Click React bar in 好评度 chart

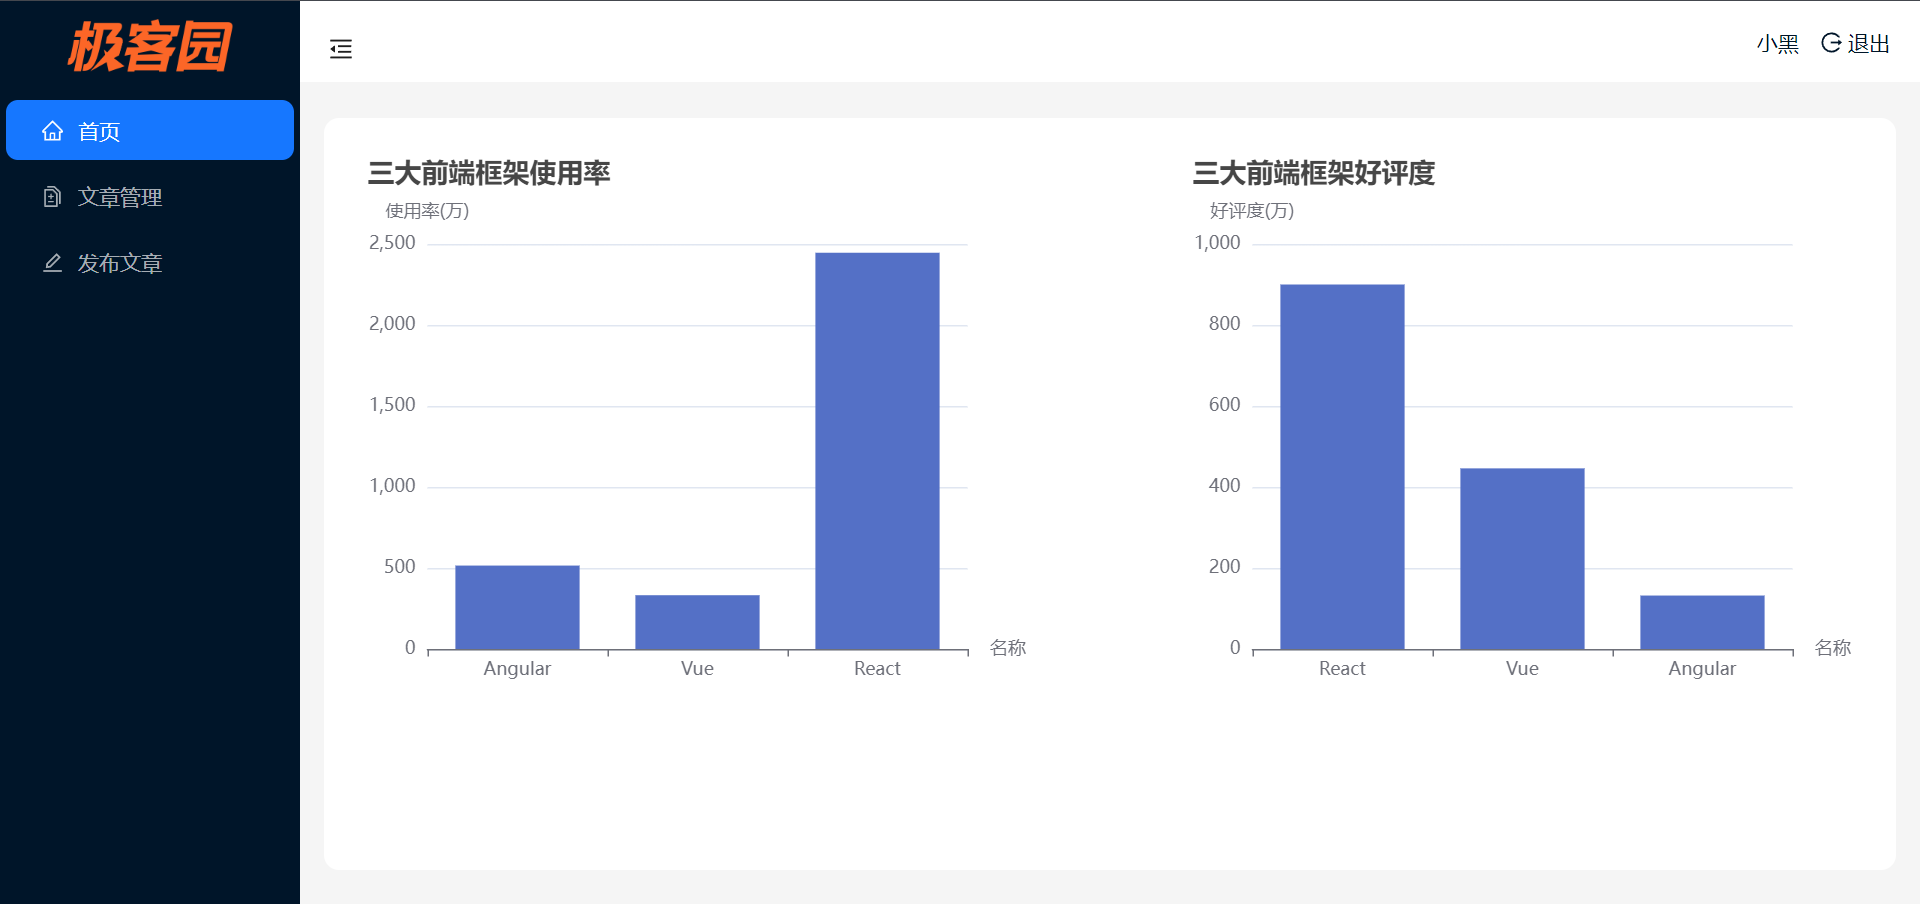[1342, 466]
